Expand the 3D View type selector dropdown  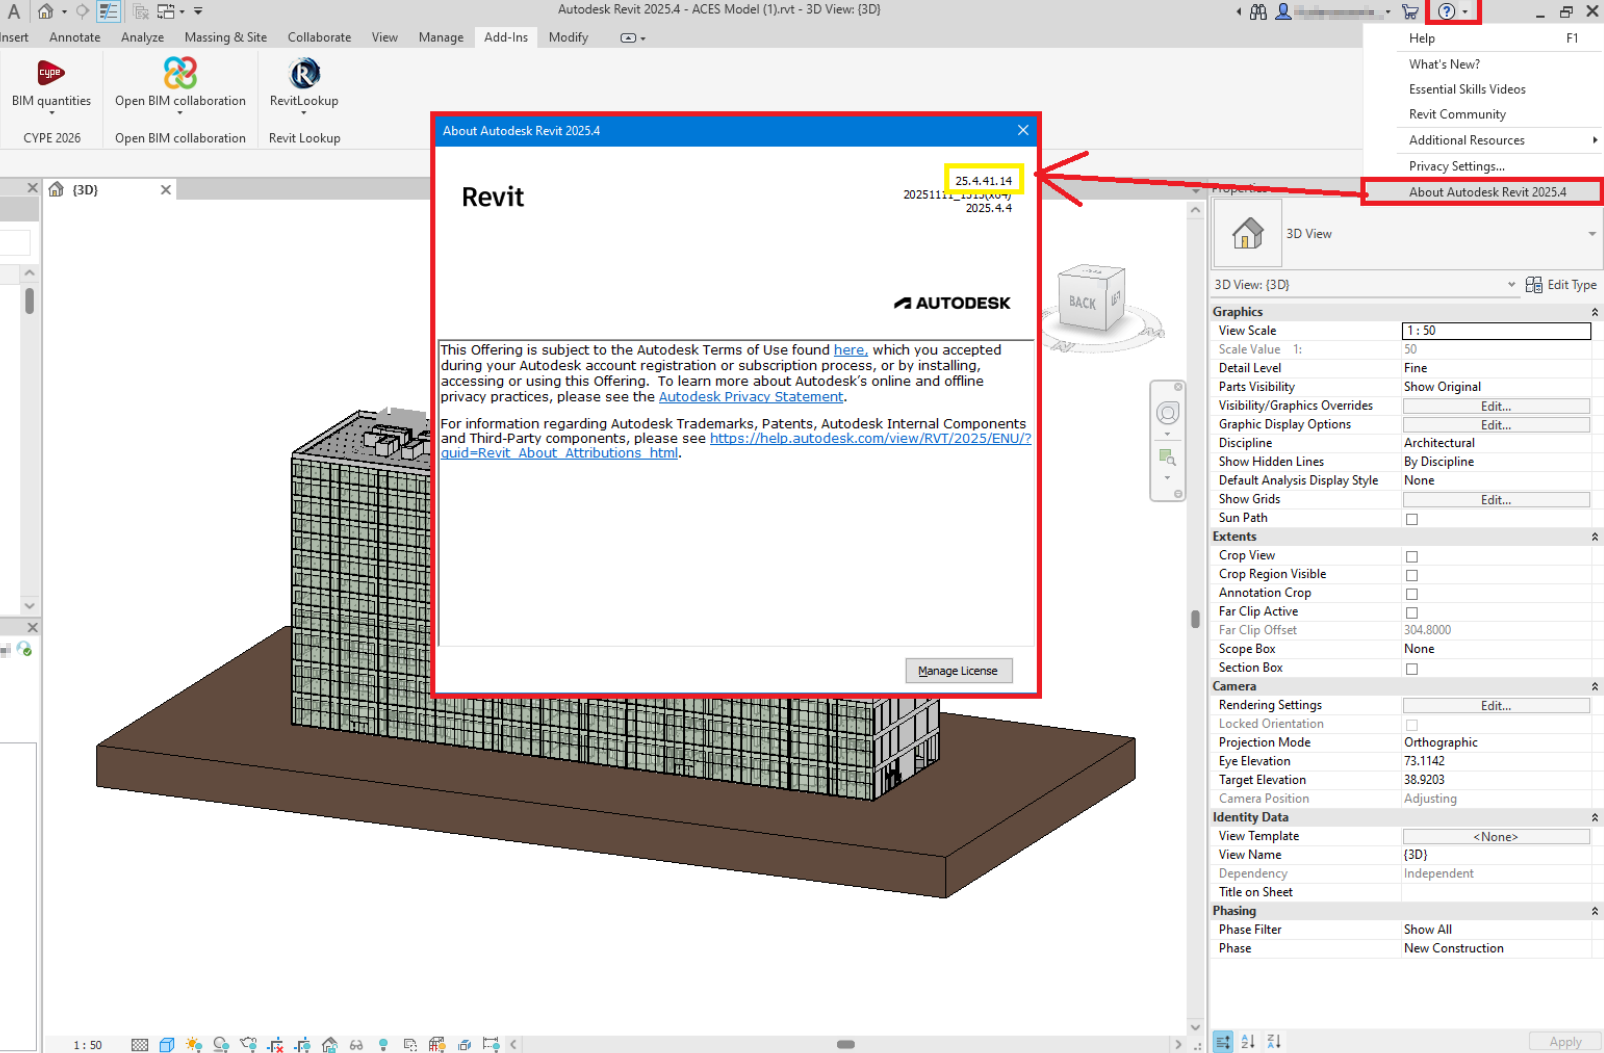point(1591,234)
